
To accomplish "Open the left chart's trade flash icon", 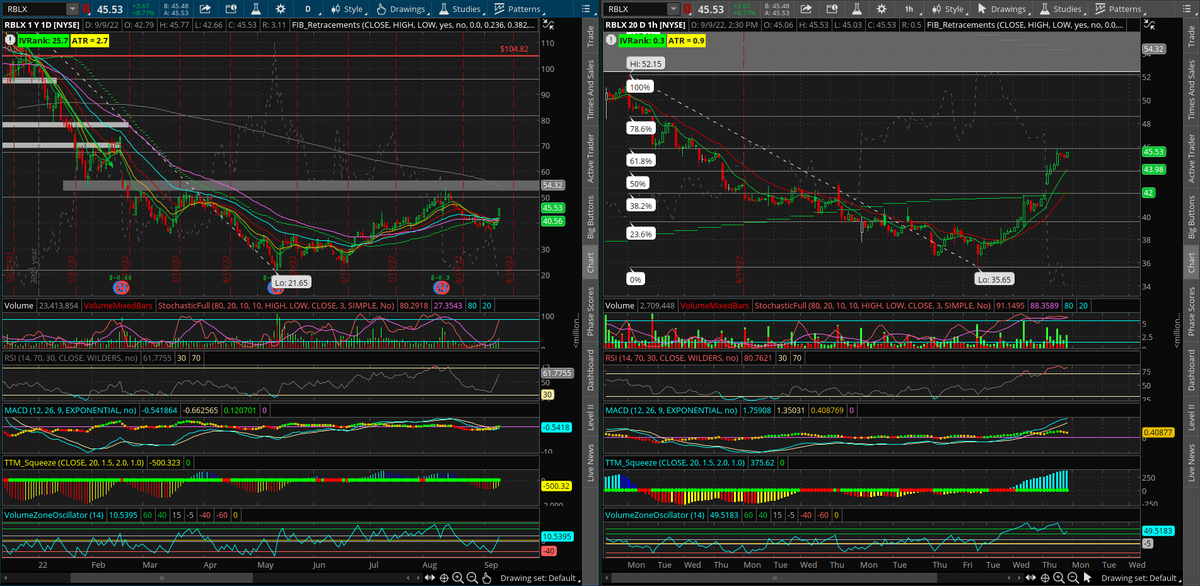I will 231,9.
